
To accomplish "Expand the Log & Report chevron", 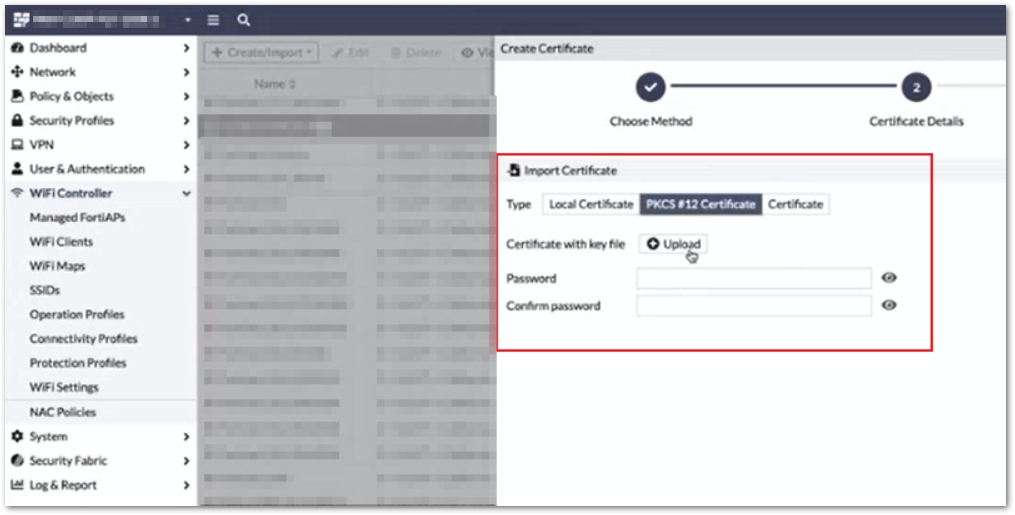I will click(x=186, y=485).
